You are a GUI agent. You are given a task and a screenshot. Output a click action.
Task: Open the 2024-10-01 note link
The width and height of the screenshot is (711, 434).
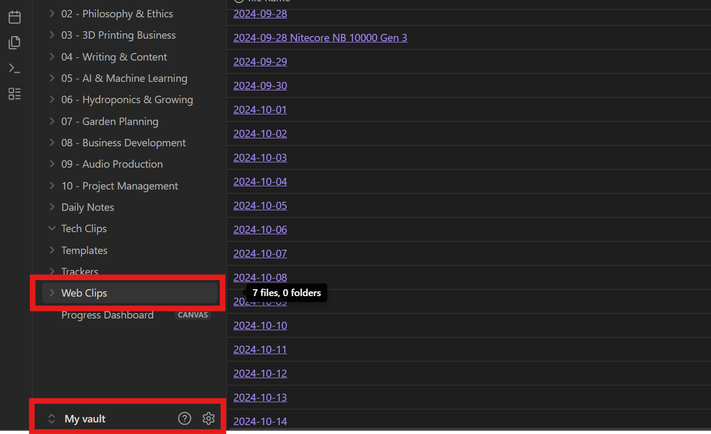pyautogui.click(x=260, y=110)
